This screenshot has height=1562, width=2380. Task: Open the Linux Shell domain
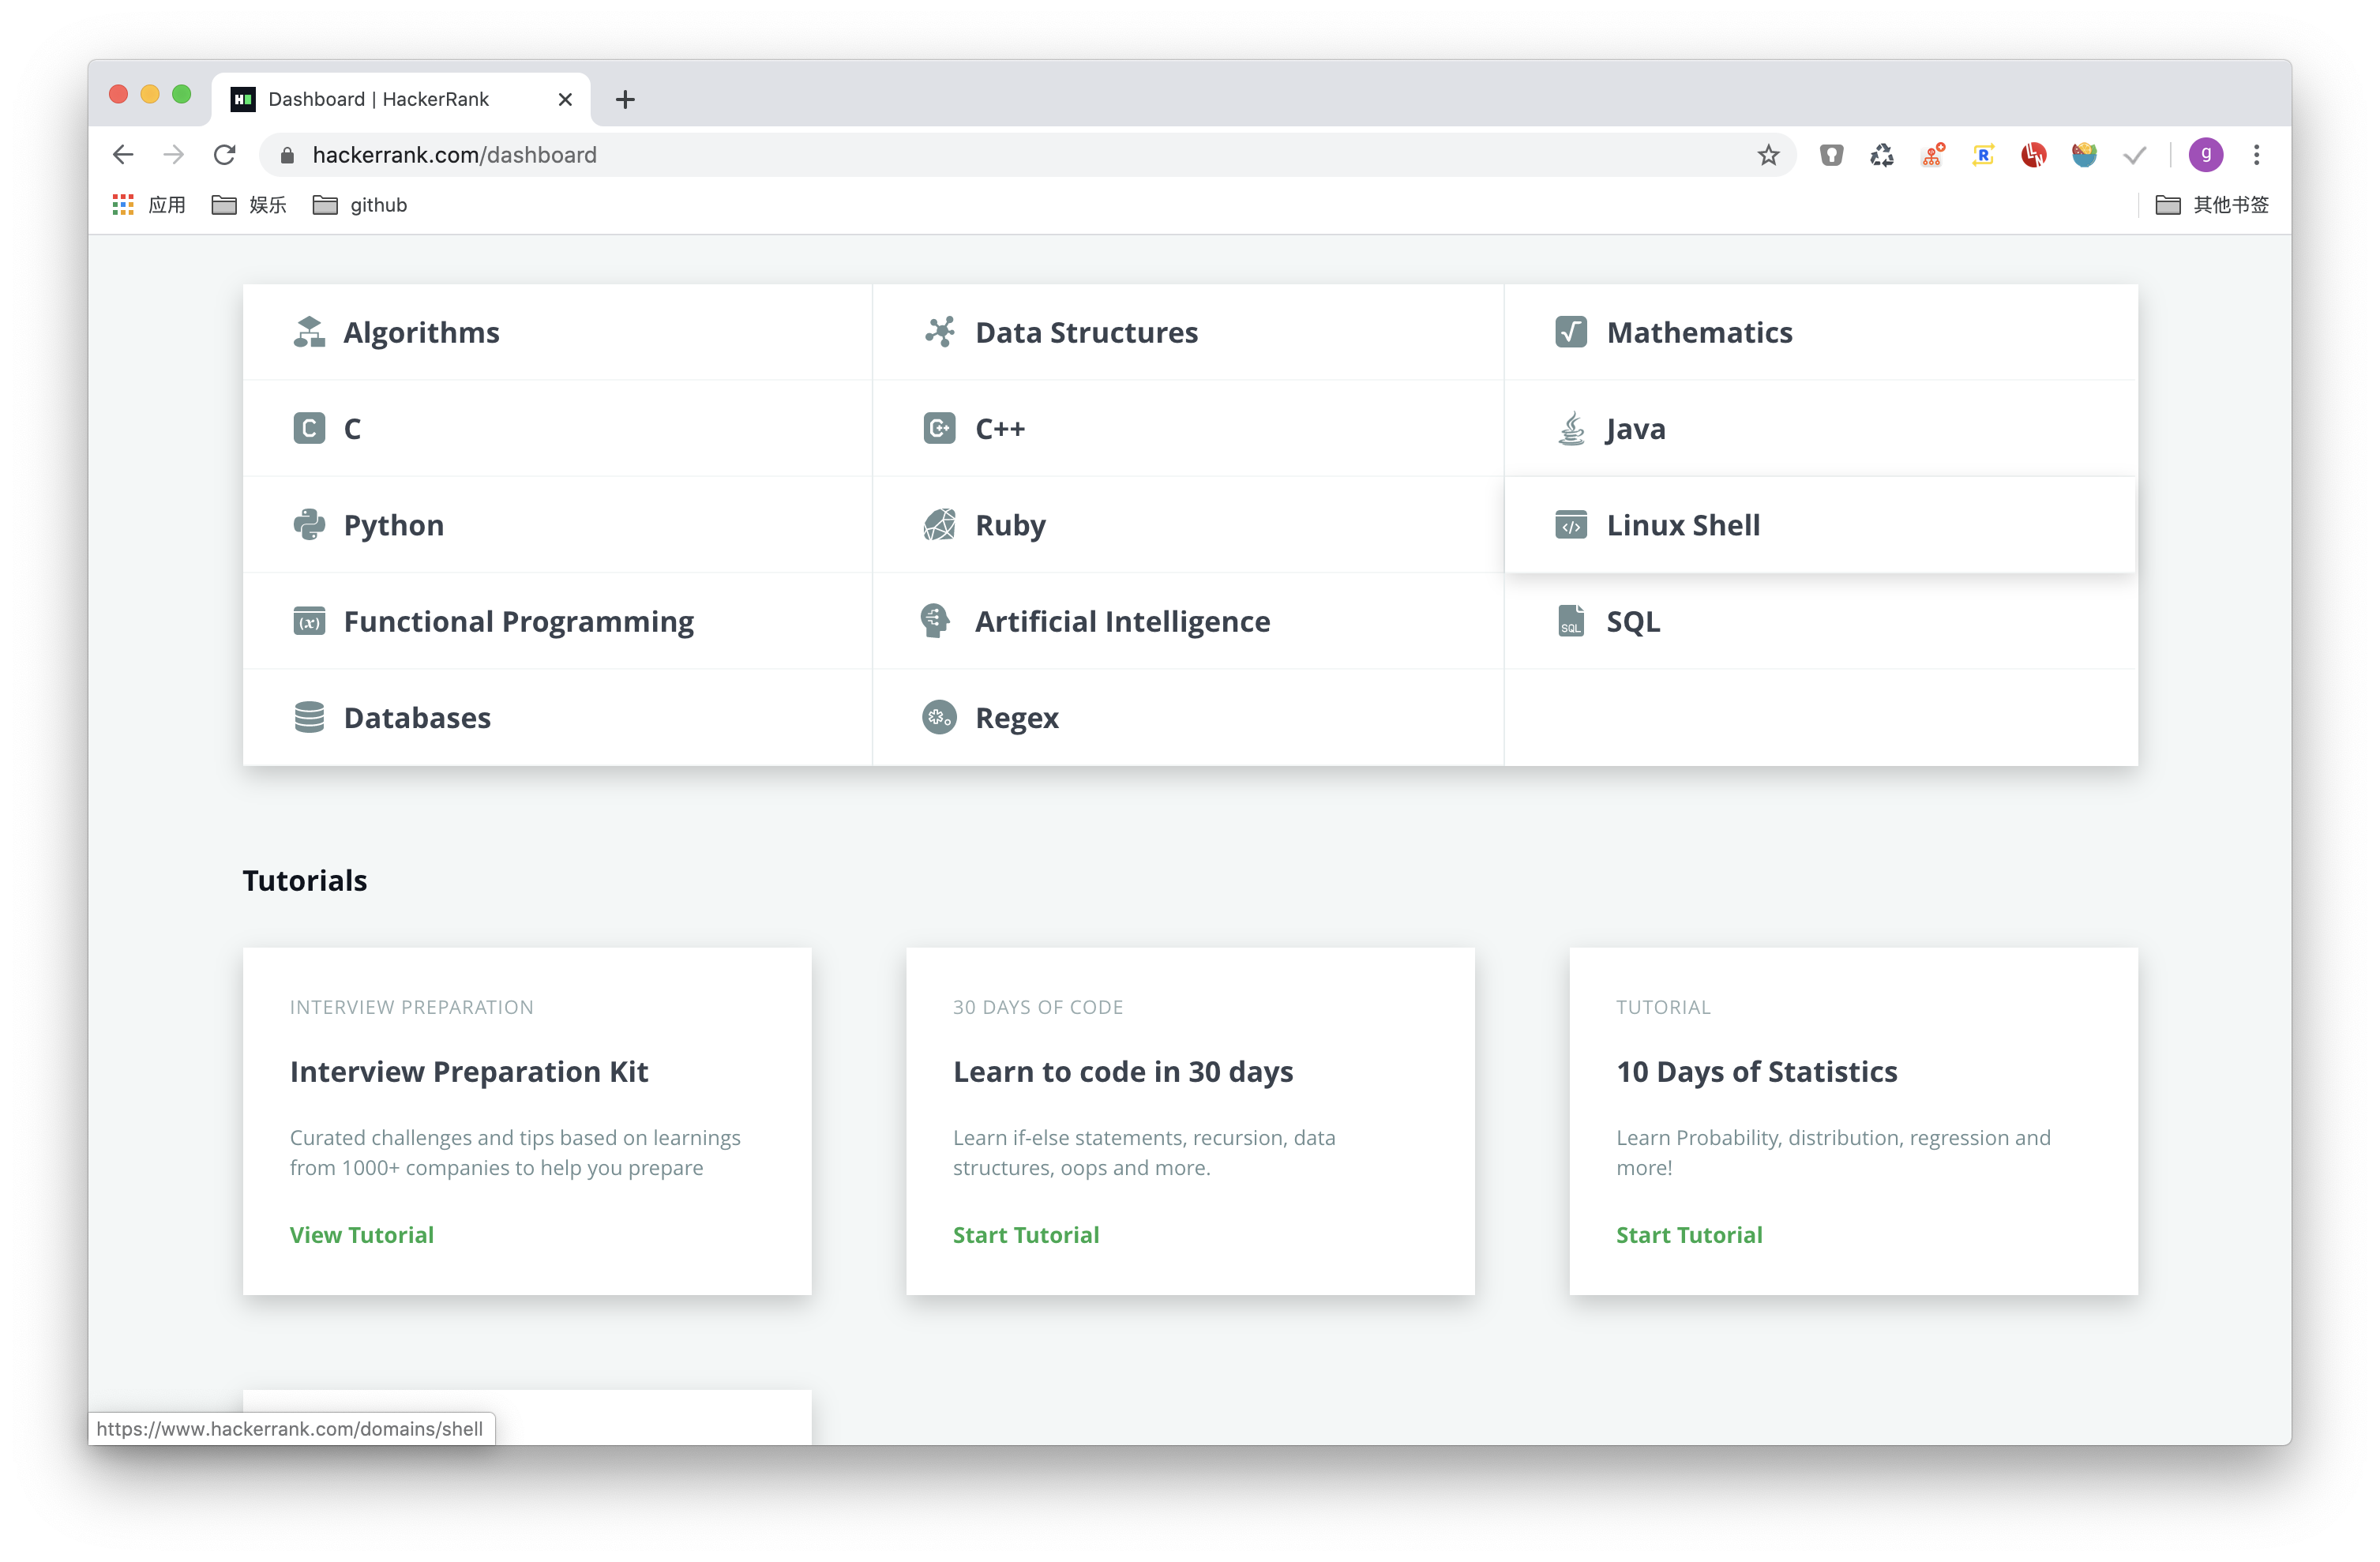(x=1821, y=525)
